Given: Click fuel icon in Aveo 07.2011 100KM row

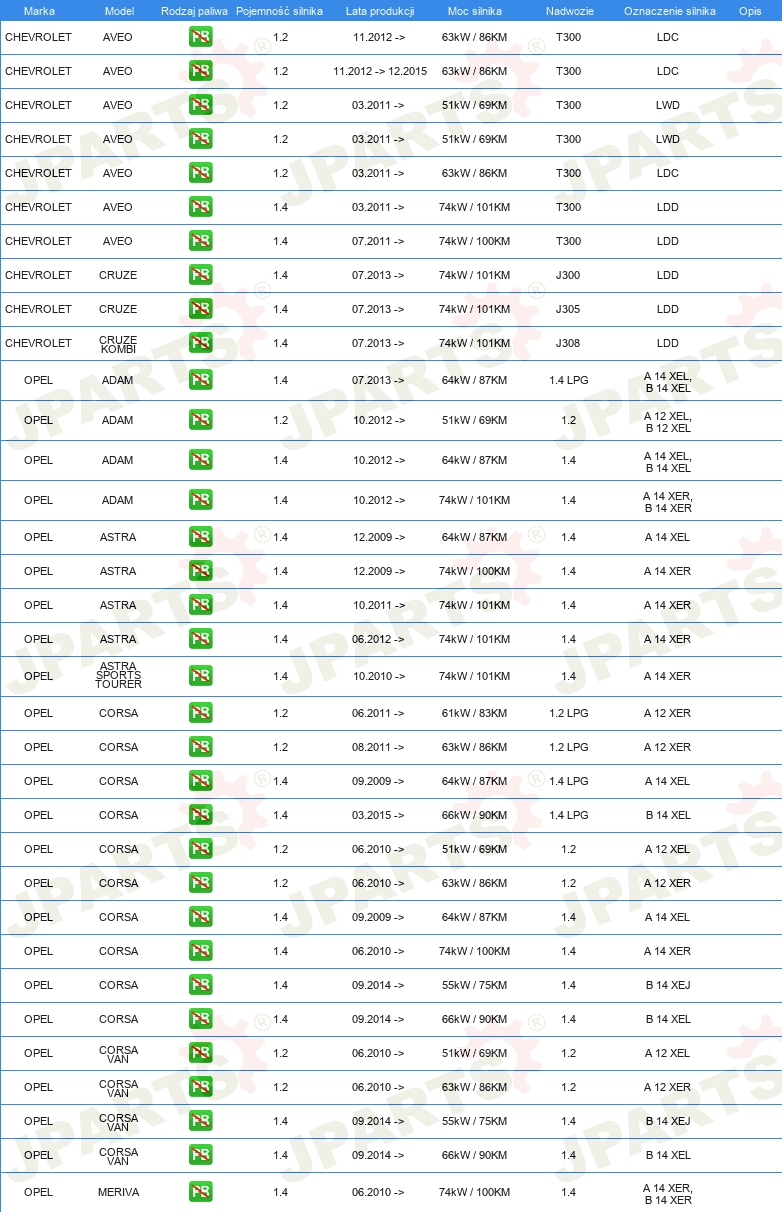Looking at the screenshot, I should pos(200,241).
